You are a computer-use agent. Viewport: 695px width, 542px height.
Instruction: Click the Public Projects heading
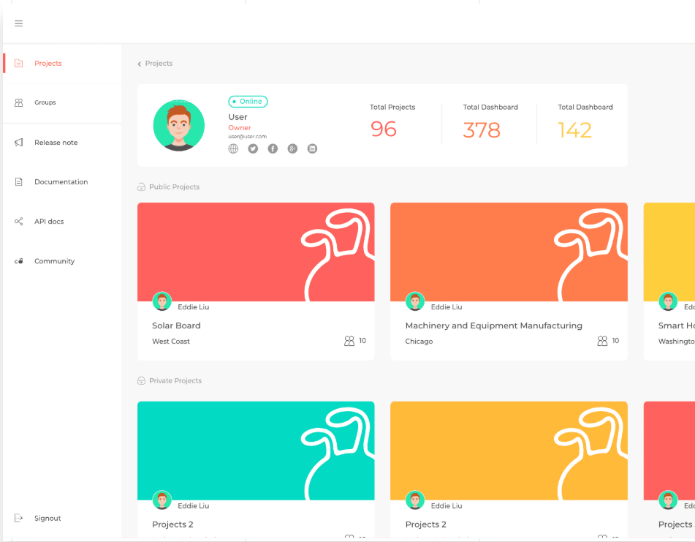coord(174,187)
